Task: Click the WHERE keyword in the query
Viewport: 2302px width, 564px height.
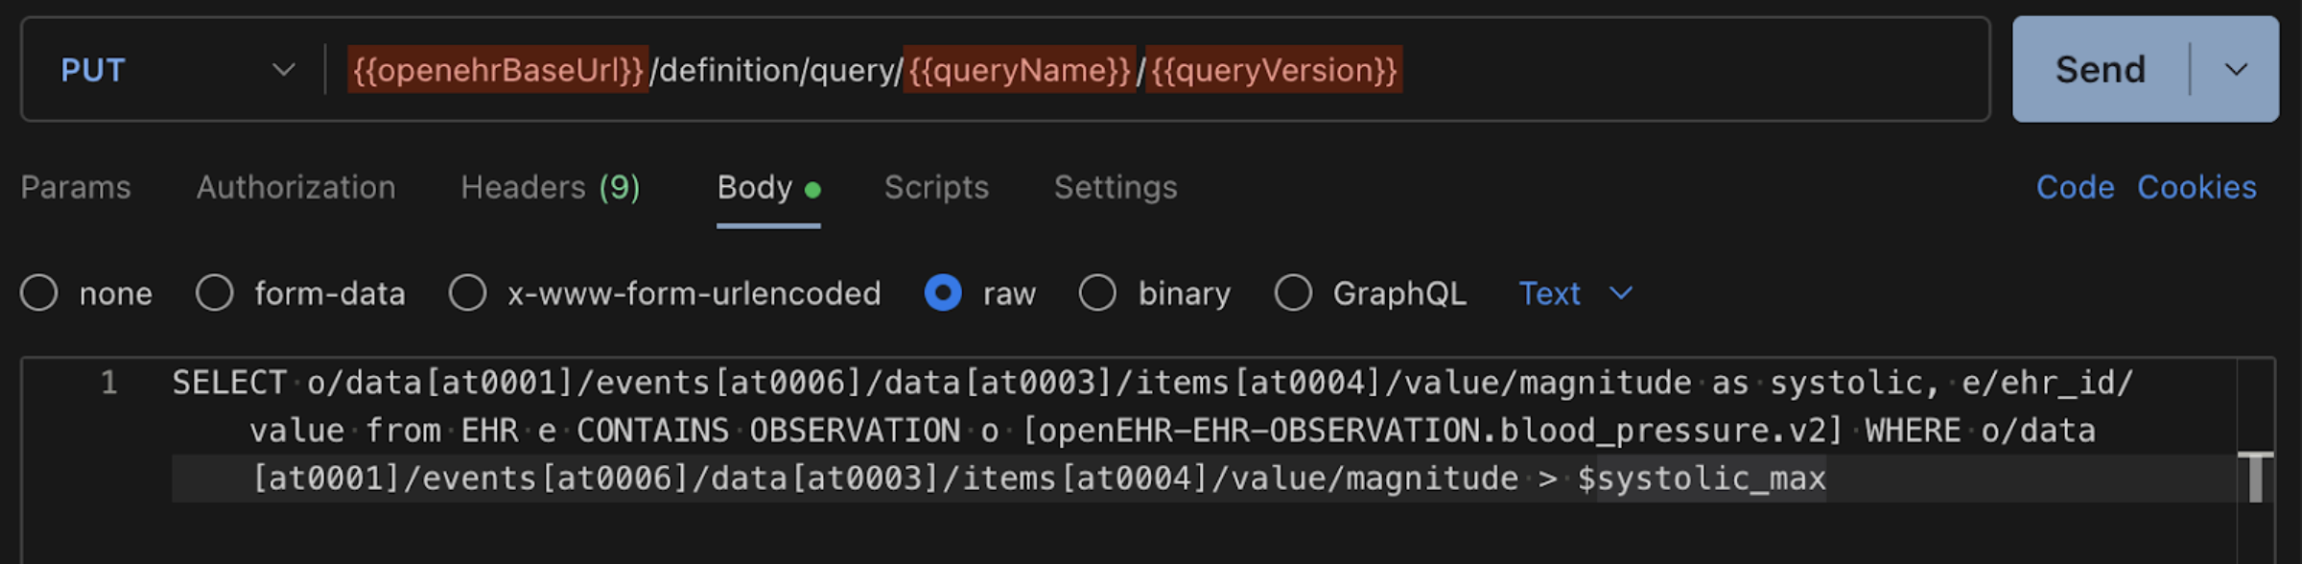Action: [x=1913, y=431]
